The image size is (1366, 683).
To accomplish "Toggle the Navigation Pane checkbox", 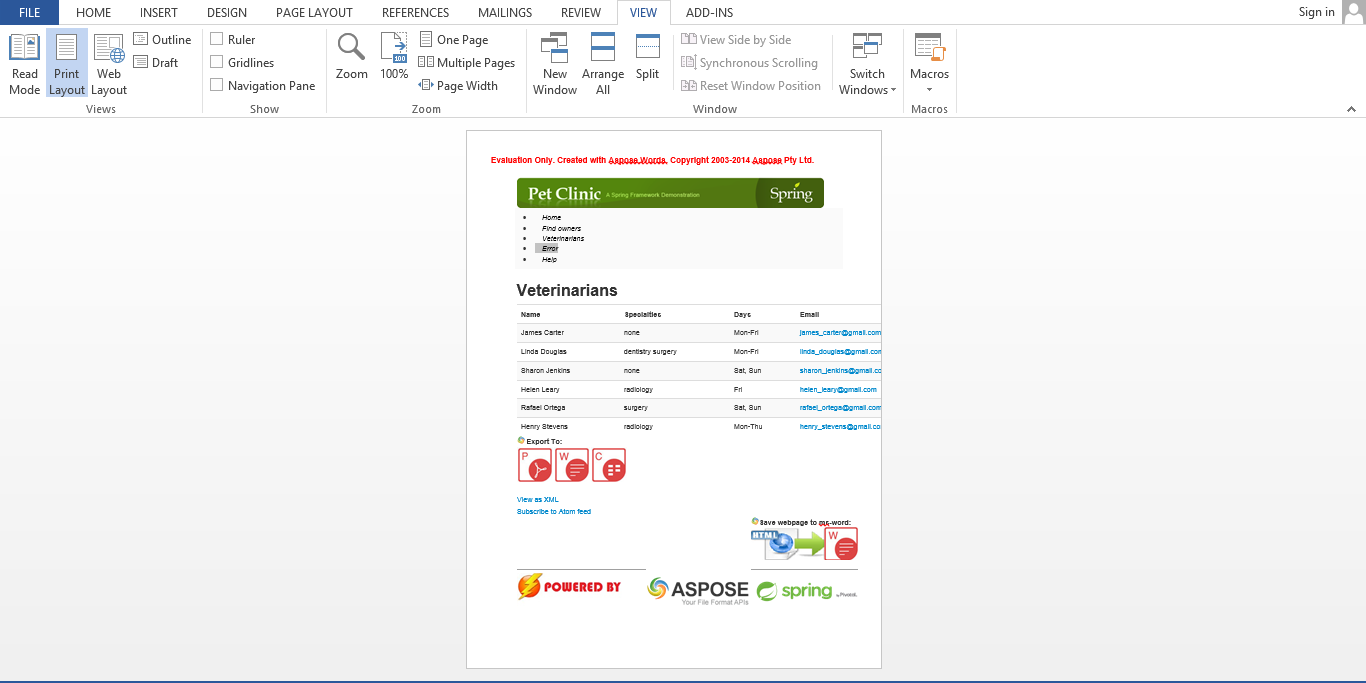I will 217,85.
